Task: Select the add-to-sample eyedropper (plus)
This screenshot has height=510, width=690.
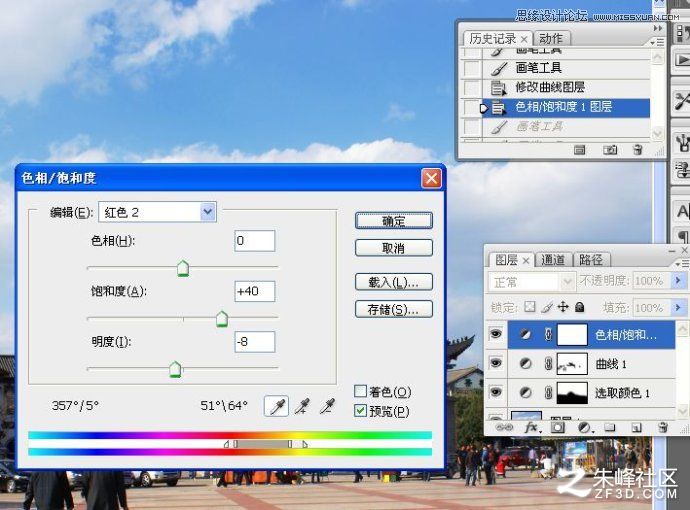Action: 302,406
